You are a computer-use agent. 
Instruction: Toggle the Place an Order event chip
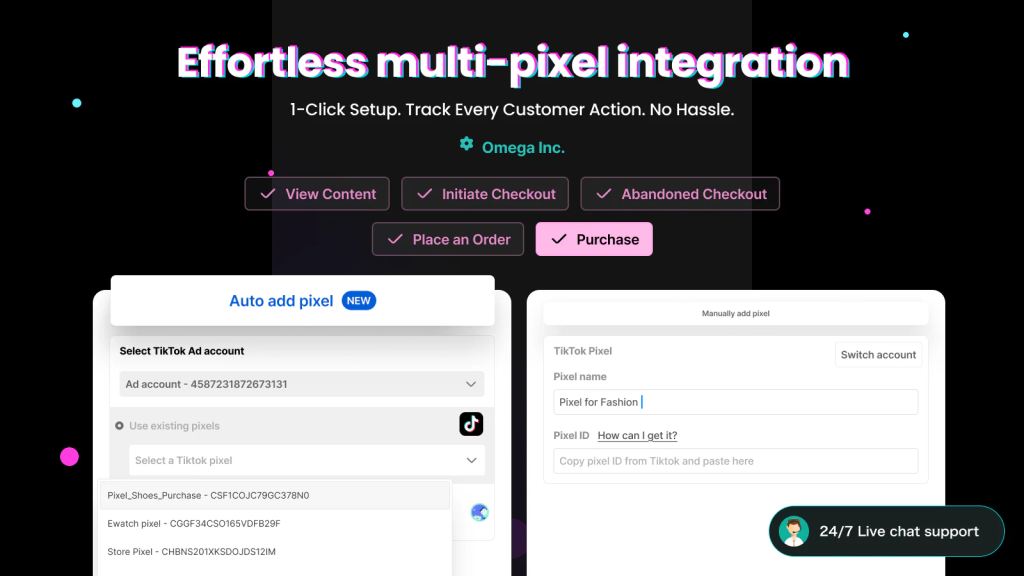(448, 239)
